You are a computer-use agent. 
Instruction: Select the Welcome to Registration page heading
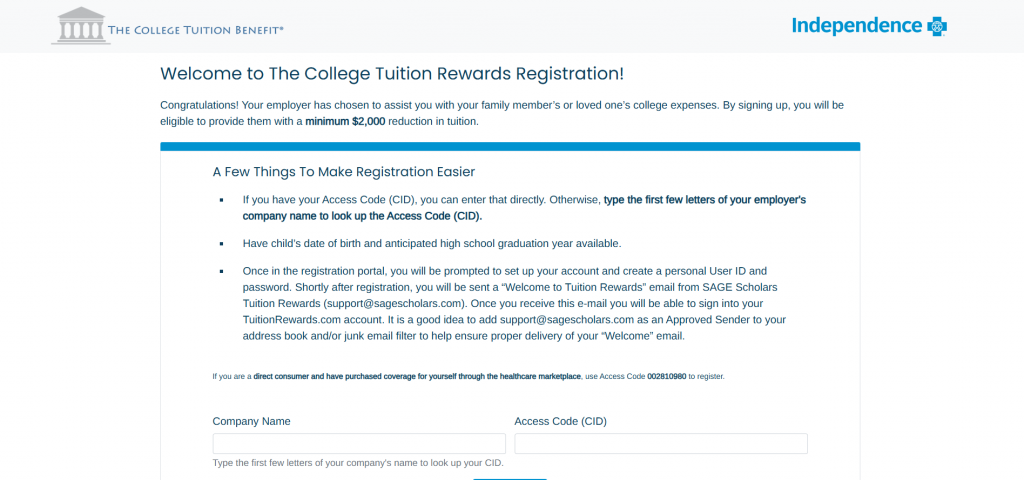point(392,73)
